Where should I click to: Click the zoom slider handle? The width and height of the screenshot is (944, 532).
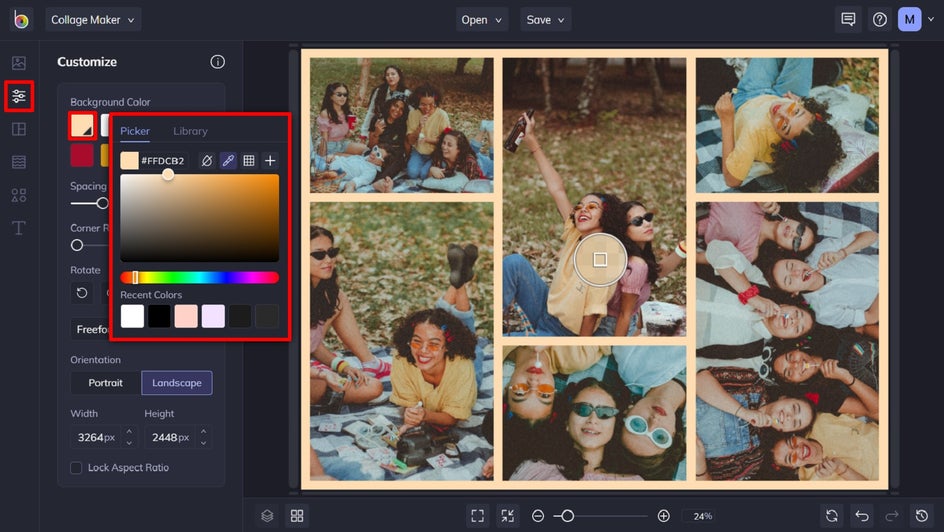click(x=567, y=516)
